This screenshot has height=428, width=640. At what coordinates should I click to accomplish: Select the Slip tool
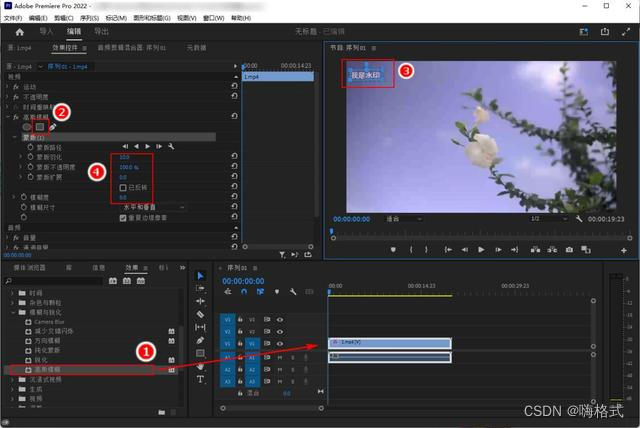pos(200,327)
